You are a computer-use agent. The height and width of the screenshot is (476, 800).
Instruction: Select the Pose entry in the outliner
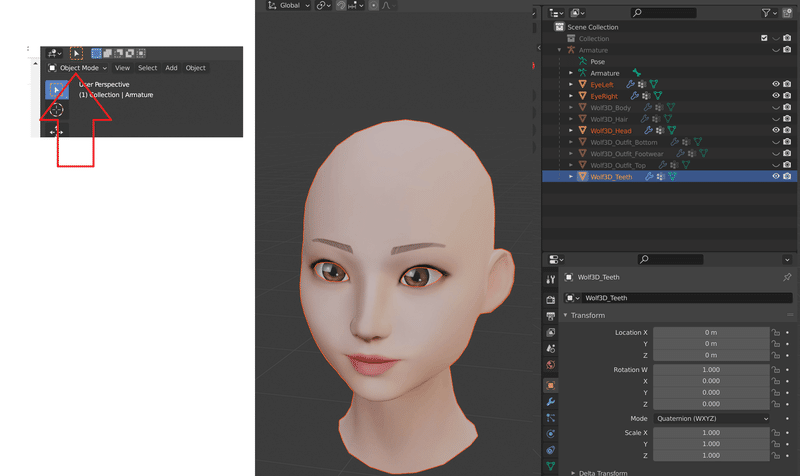click(597, 62)
